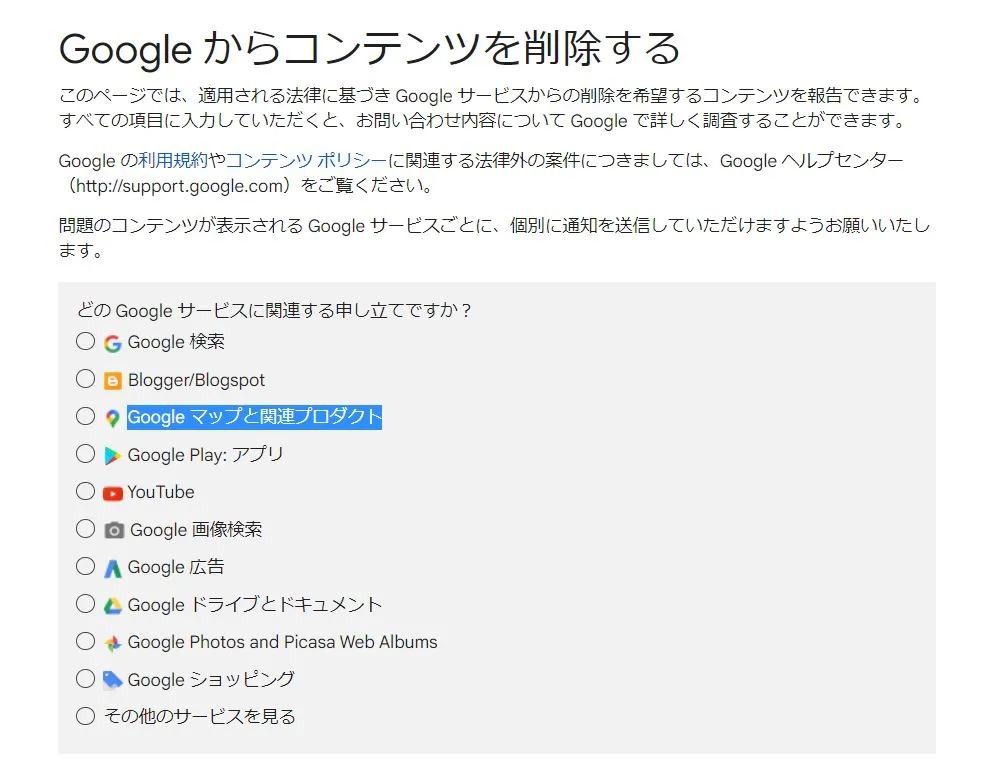Click the Google Photos pinwheel icon
985x770 pixels.
click(113, 643)
